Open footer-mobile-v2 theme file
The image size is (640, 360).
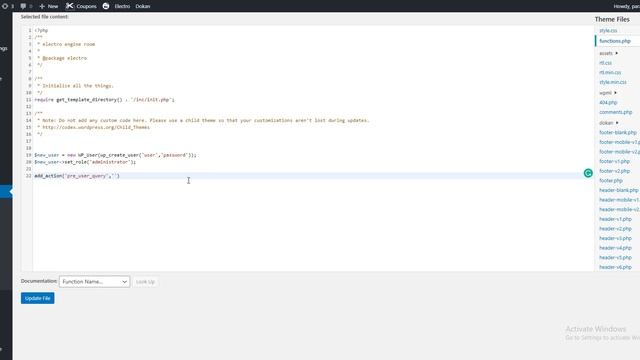tap(620, 151)
